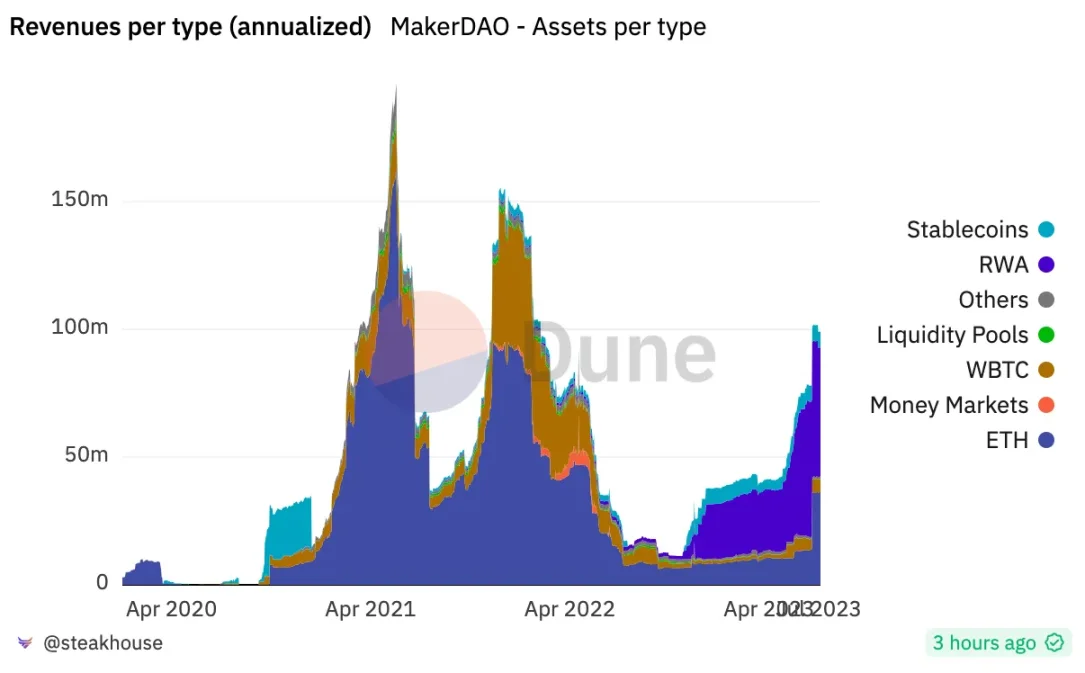The width and height of the screenshot is (1085, 673).
Task: Click the Apr 2020 x-axis label
Action: click(171, 609)
